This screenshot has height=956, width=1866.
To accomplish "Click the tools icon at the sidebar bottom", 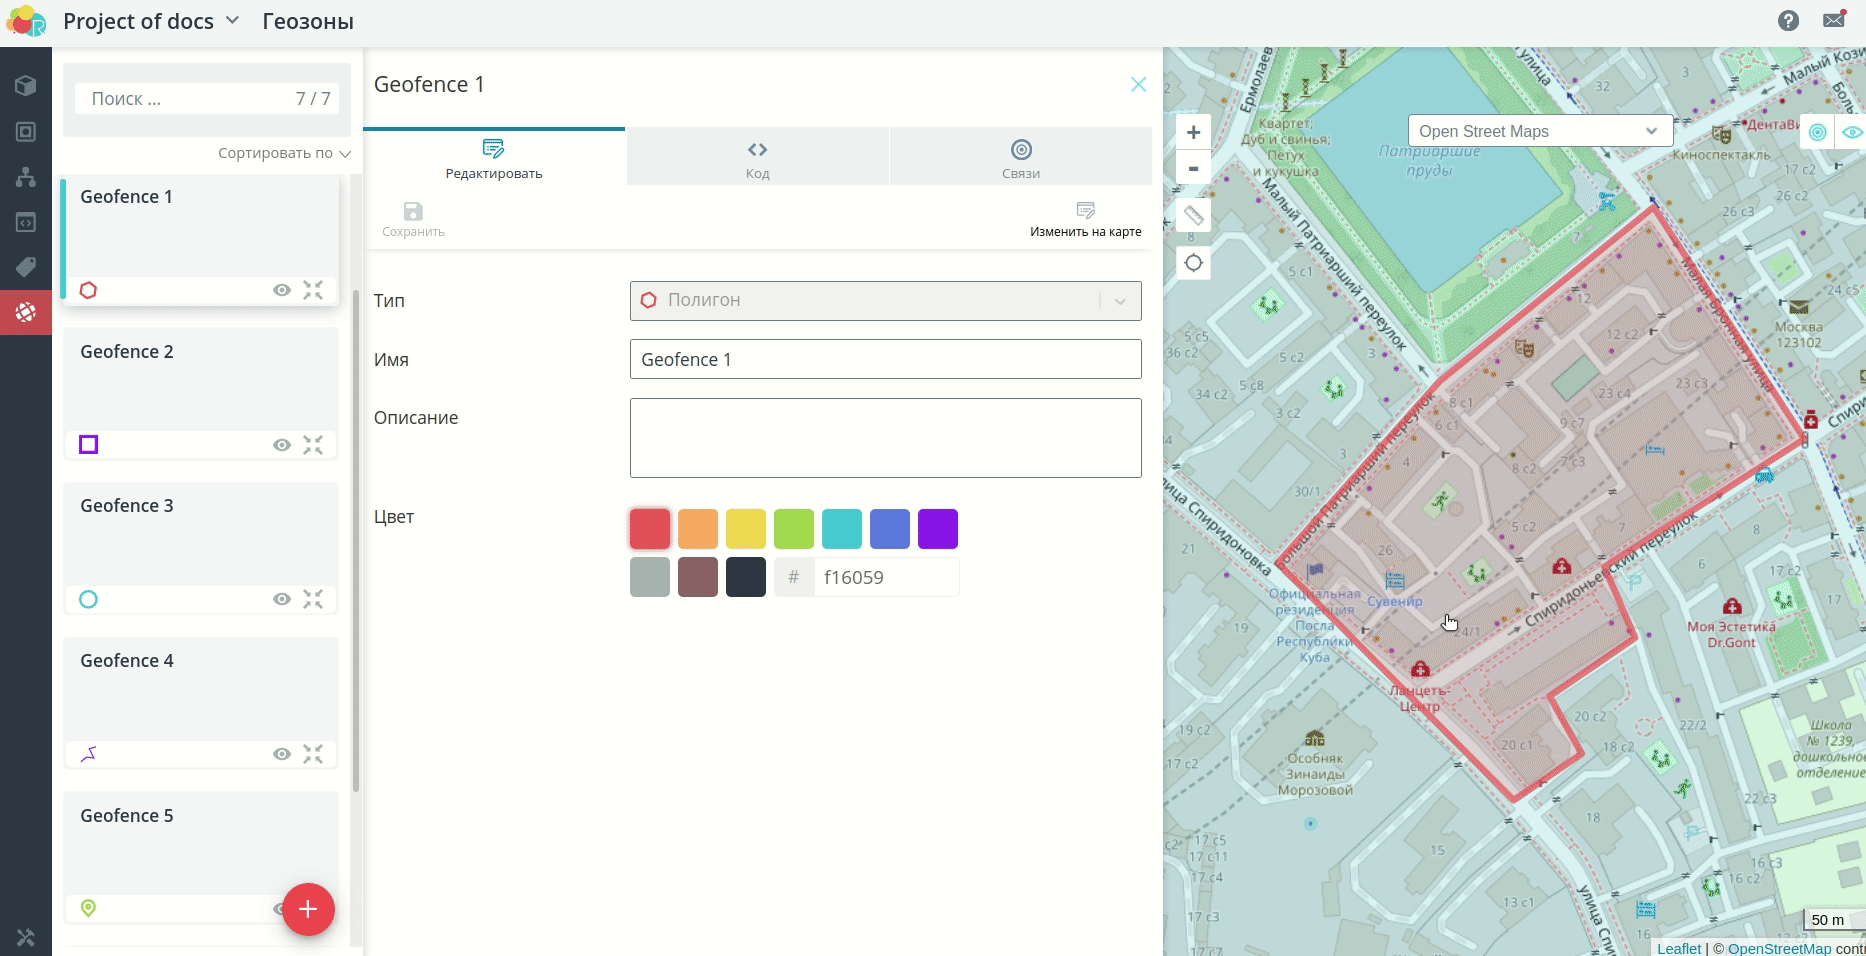I will 26,937.
